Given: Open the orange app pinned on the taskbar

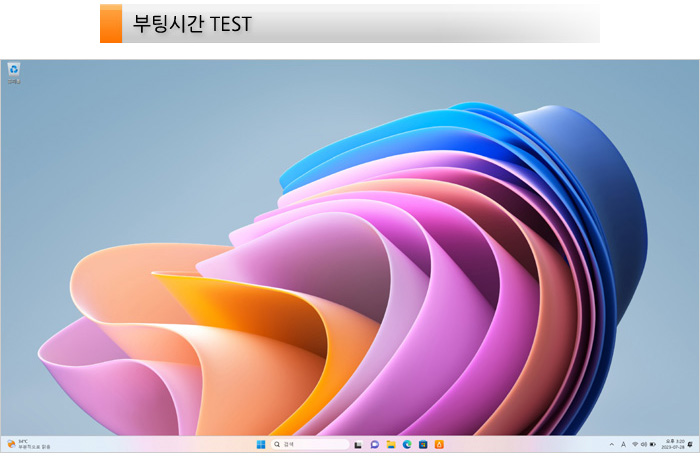Looking at the screenshot, I should [439, 445].
